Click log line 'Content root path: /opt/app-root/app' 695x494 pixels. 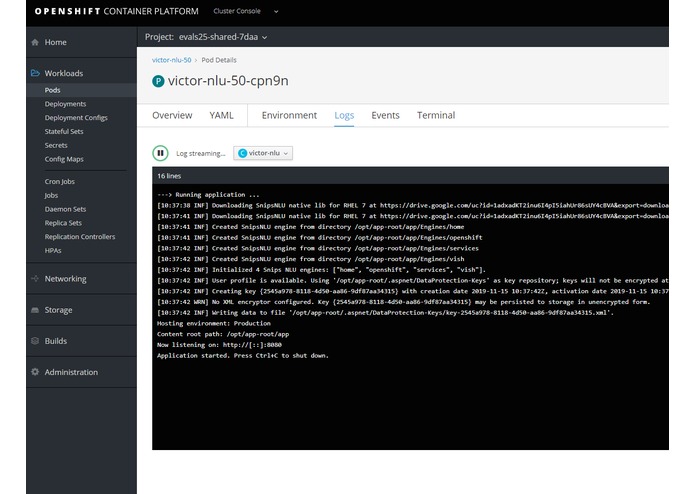(223, 334)
